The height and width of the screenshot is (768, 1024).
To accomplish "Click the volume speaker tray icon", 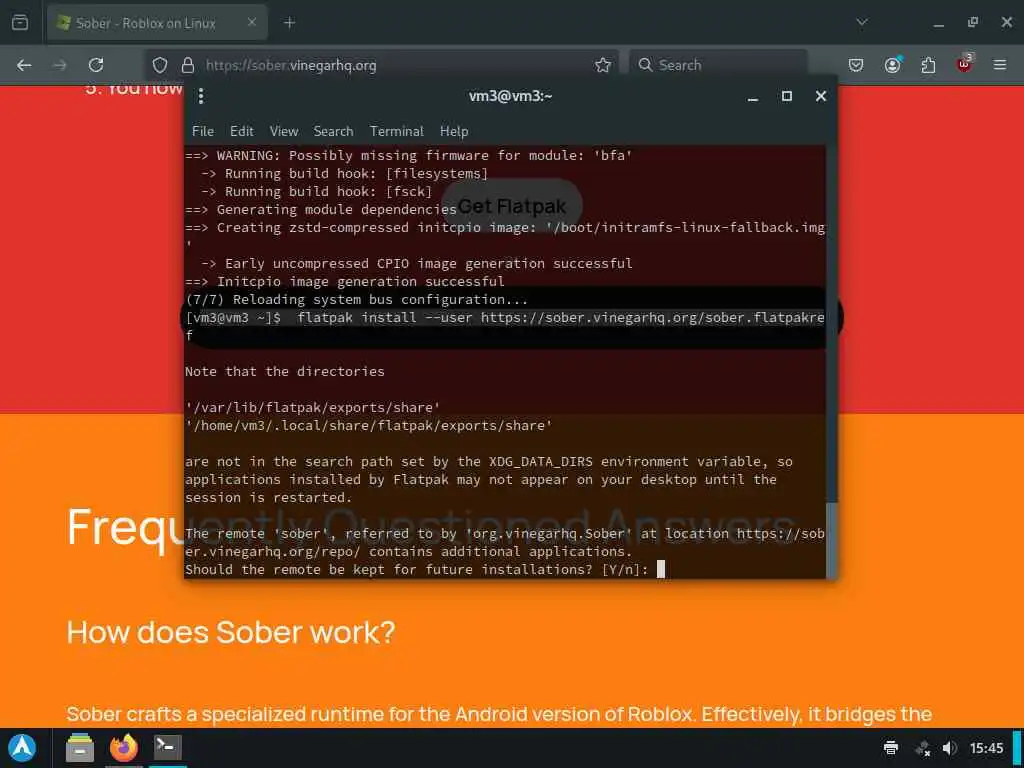I will (x=950, y=748).
